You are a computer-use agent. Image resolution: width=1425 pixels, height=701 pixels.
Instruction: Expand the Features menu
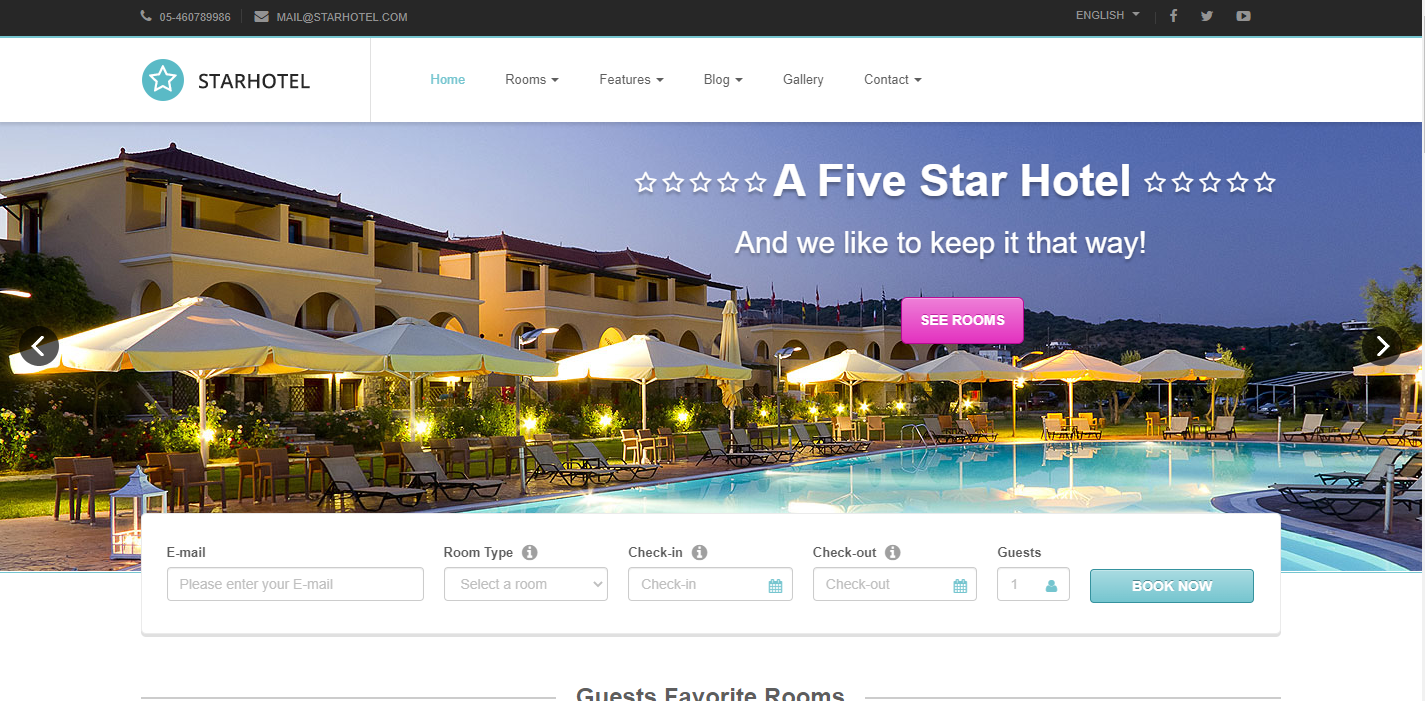pyautogui.click(x=631, y=80)
